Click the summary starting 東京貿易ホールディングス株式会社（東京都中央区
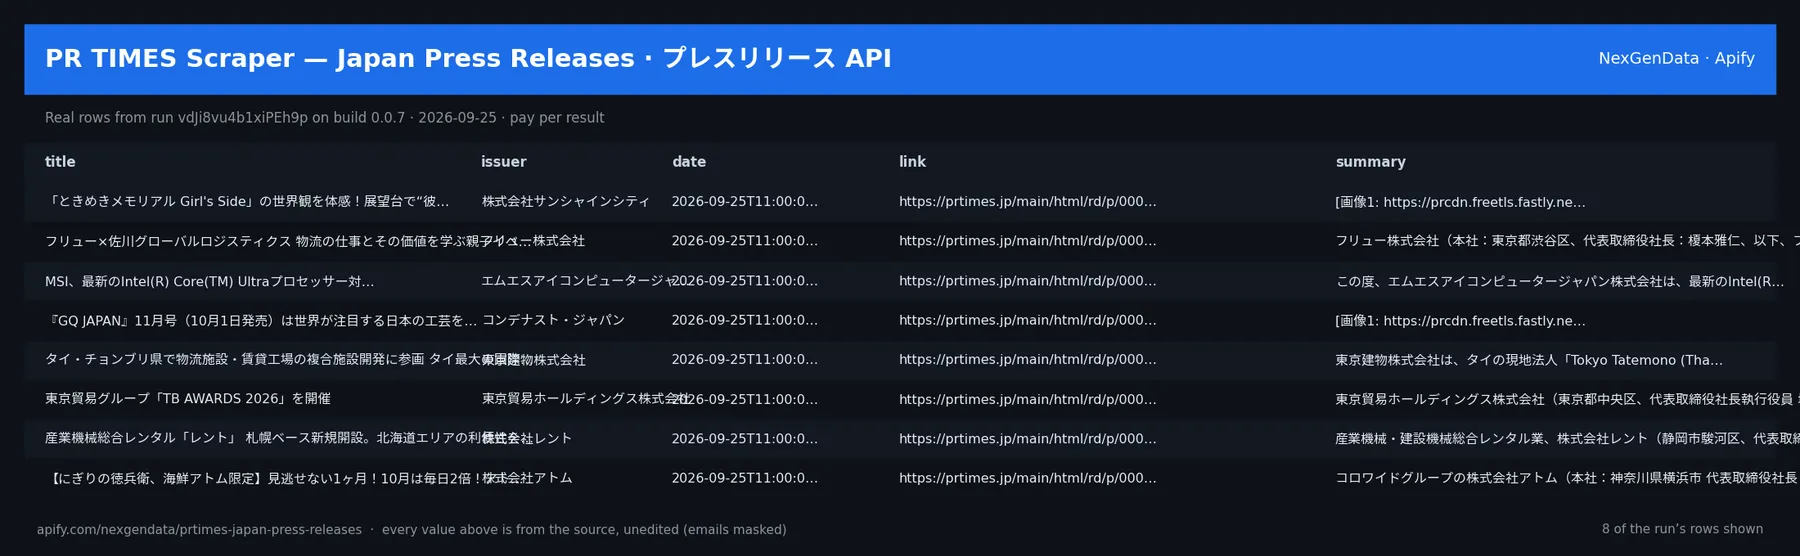This screenshot has width=1800, height=556. click(1567, 398)
